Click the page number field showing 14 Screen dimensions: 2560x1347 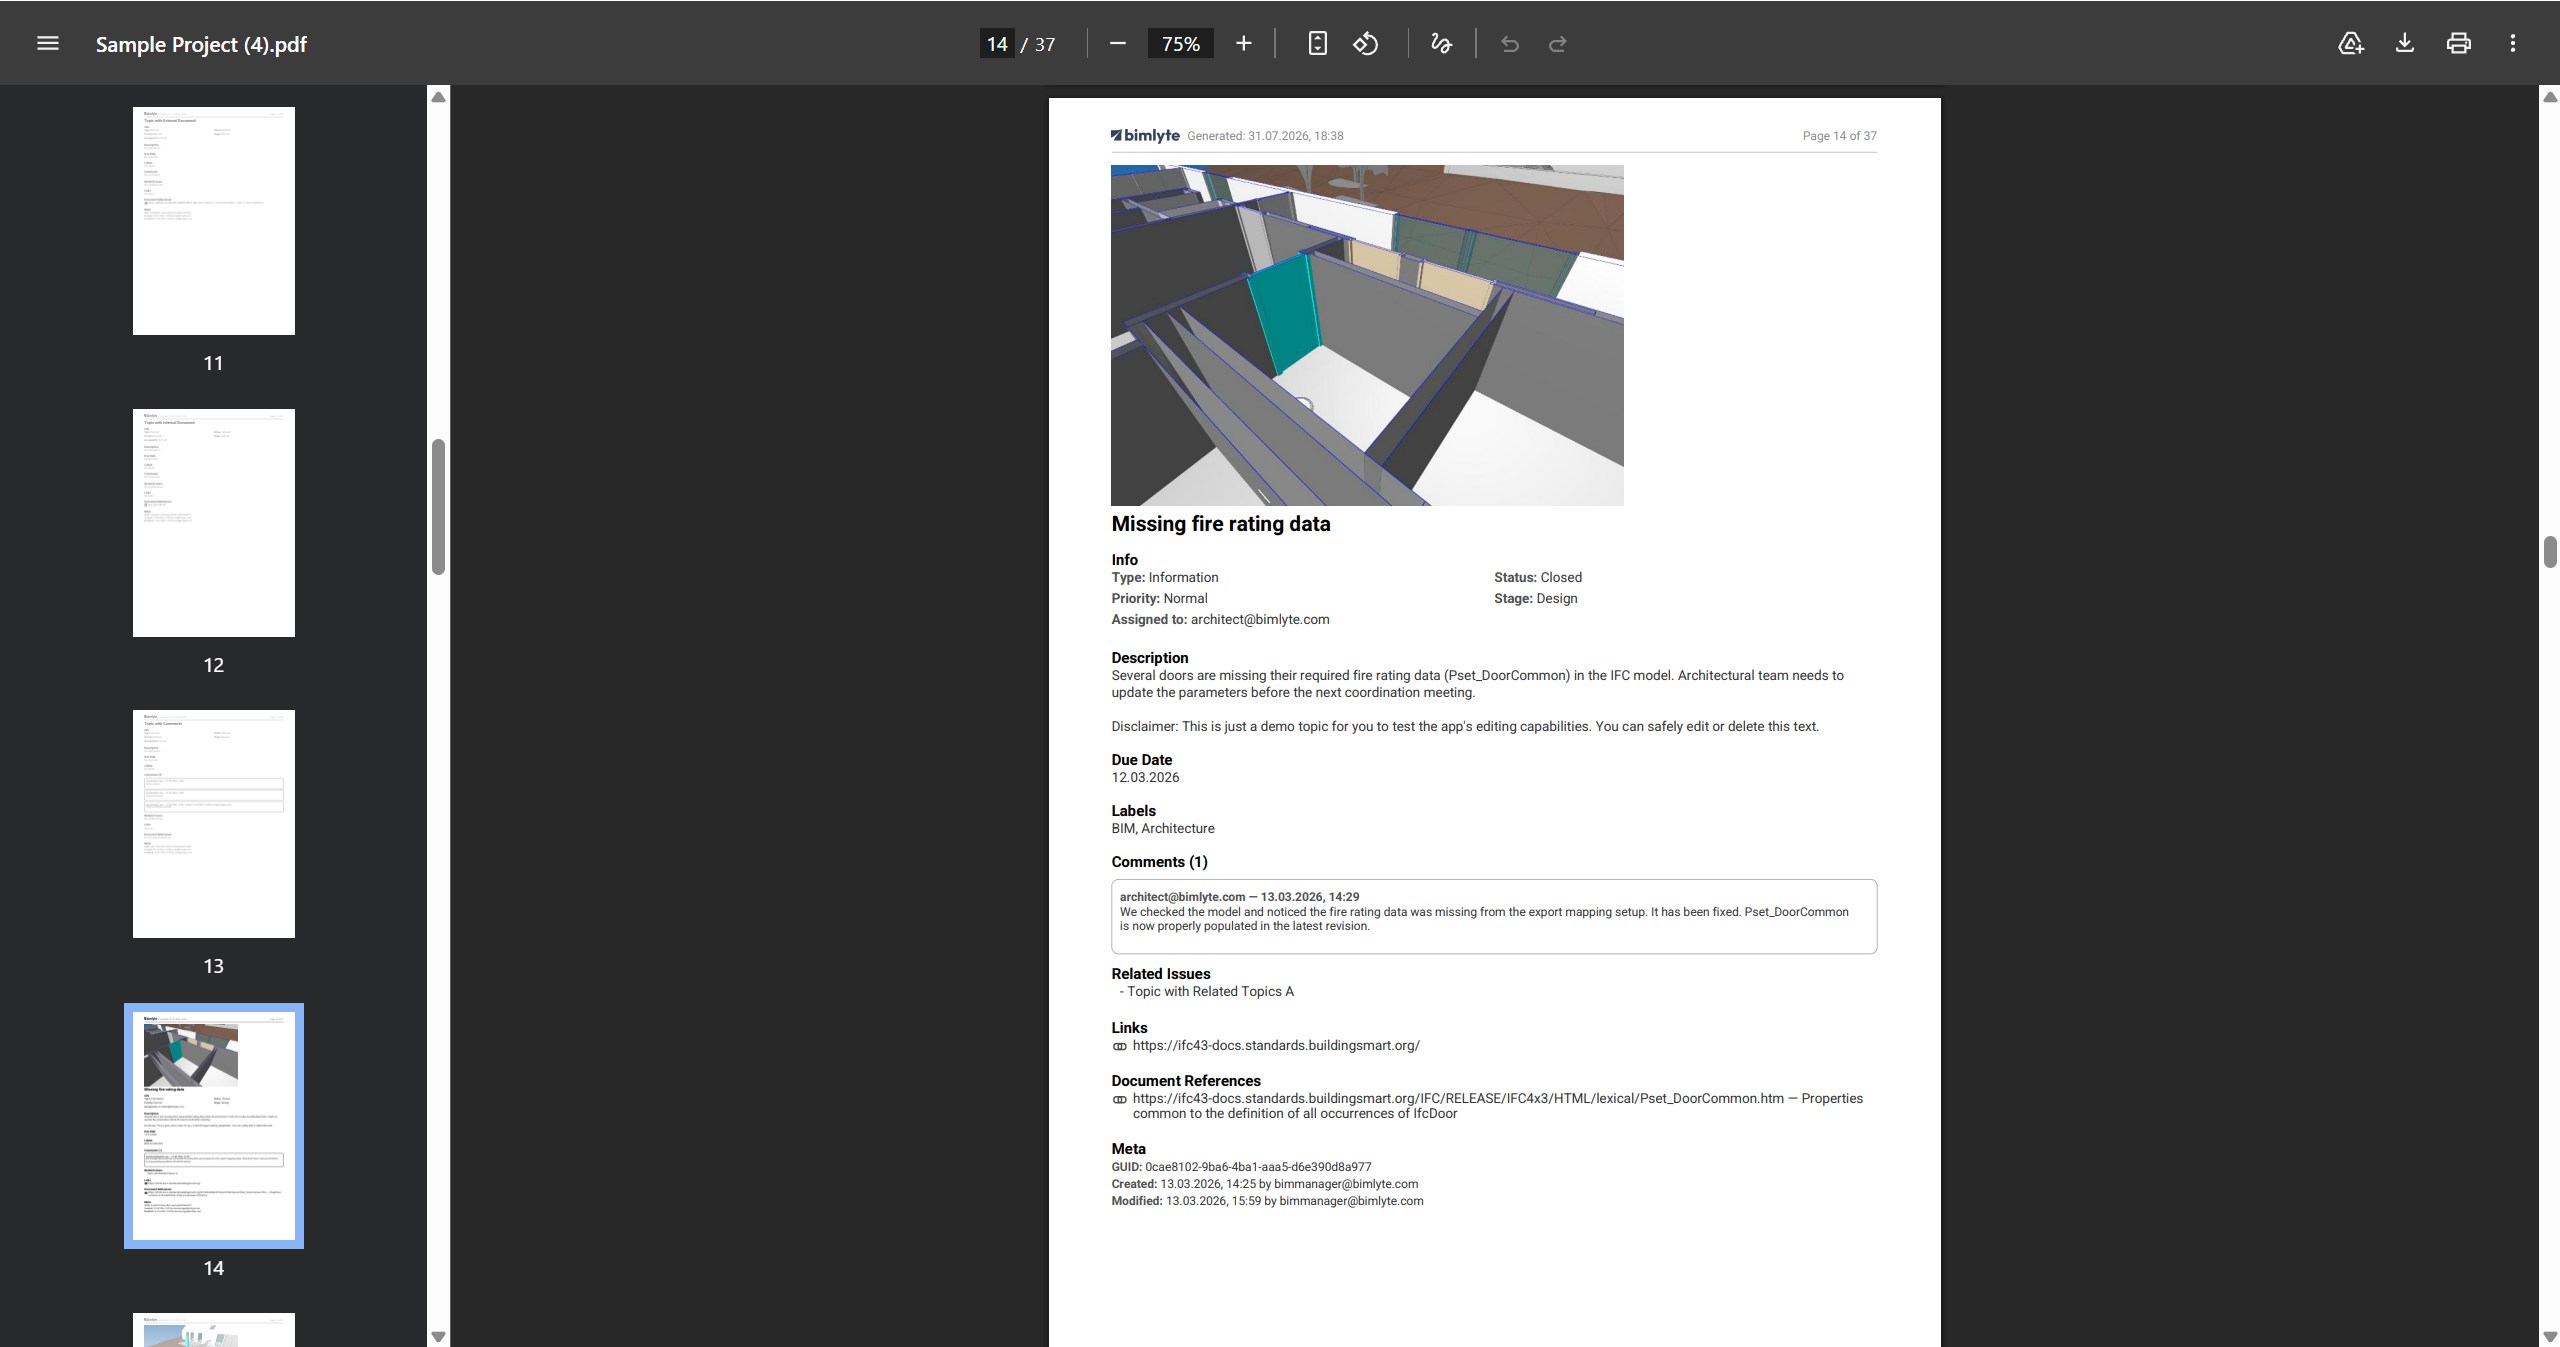pos(996,44)
